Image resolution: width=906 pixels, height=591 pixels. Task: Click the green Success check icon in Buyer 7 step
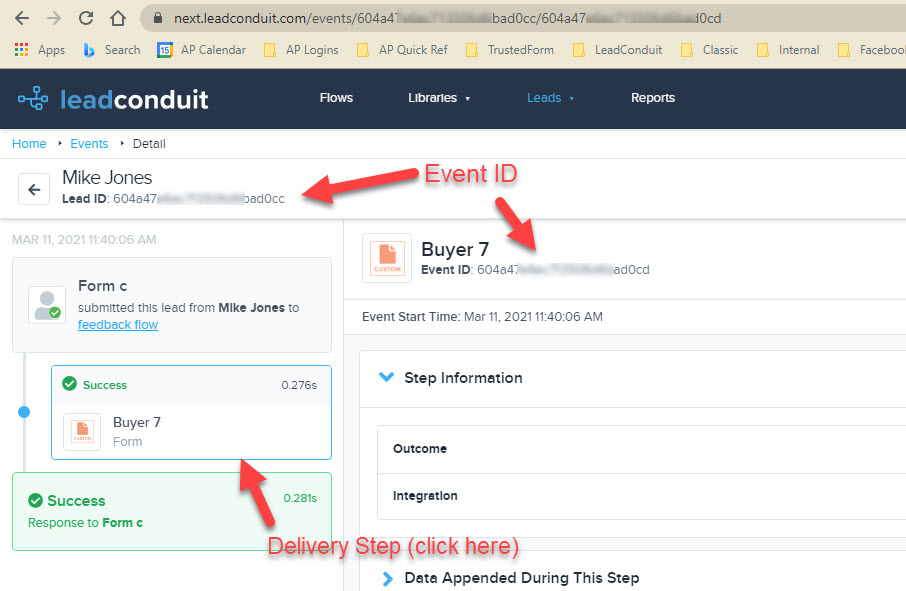pyautogui.click(x=69, y=384)
